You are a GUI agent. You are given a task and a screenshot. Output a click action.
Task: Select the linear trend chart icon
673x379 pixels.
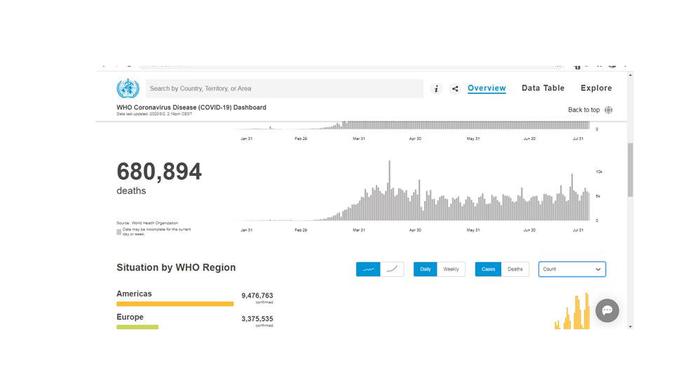tap(368, 269)
